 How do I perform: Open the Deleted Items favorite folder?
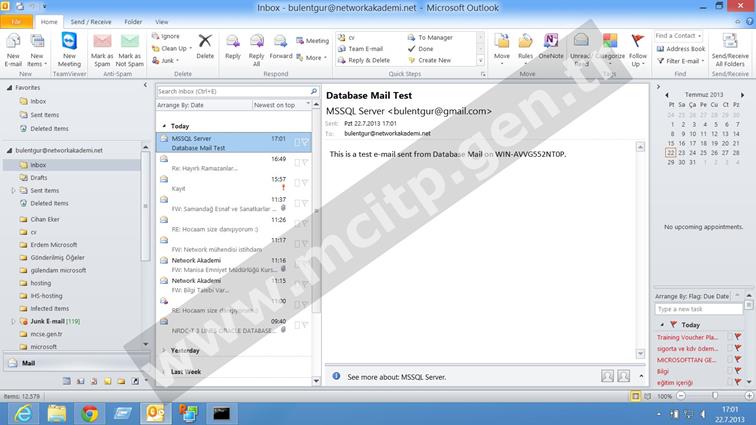coord(49,129)
